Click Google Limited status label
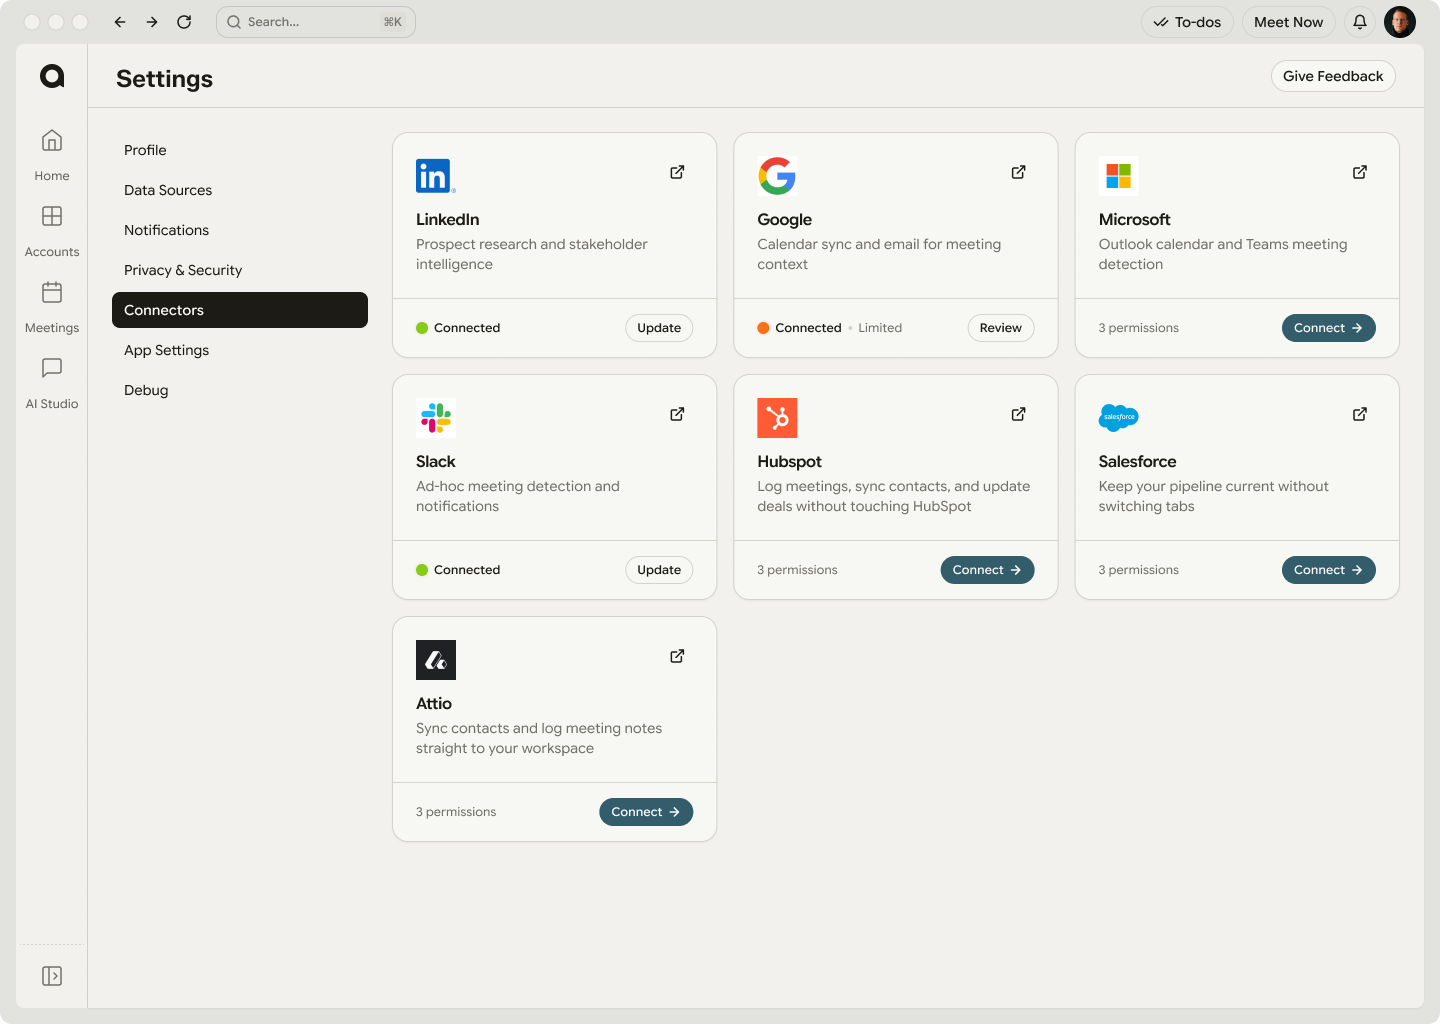1440x1024 pixels. pyautogui.click(x=880, y=328)
